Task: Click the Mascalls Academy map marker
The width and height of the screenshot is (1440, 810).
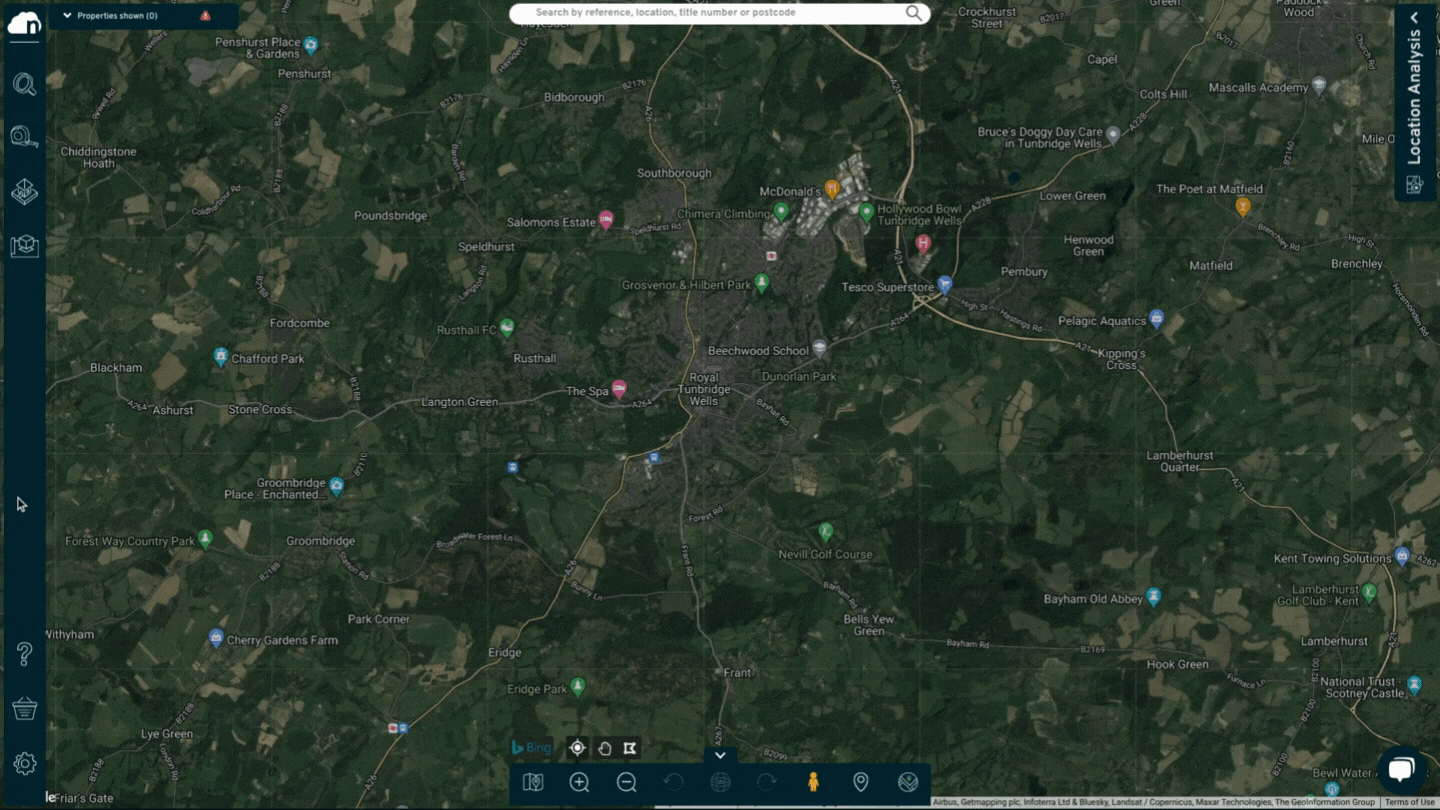Action: tap(1320, 86)
